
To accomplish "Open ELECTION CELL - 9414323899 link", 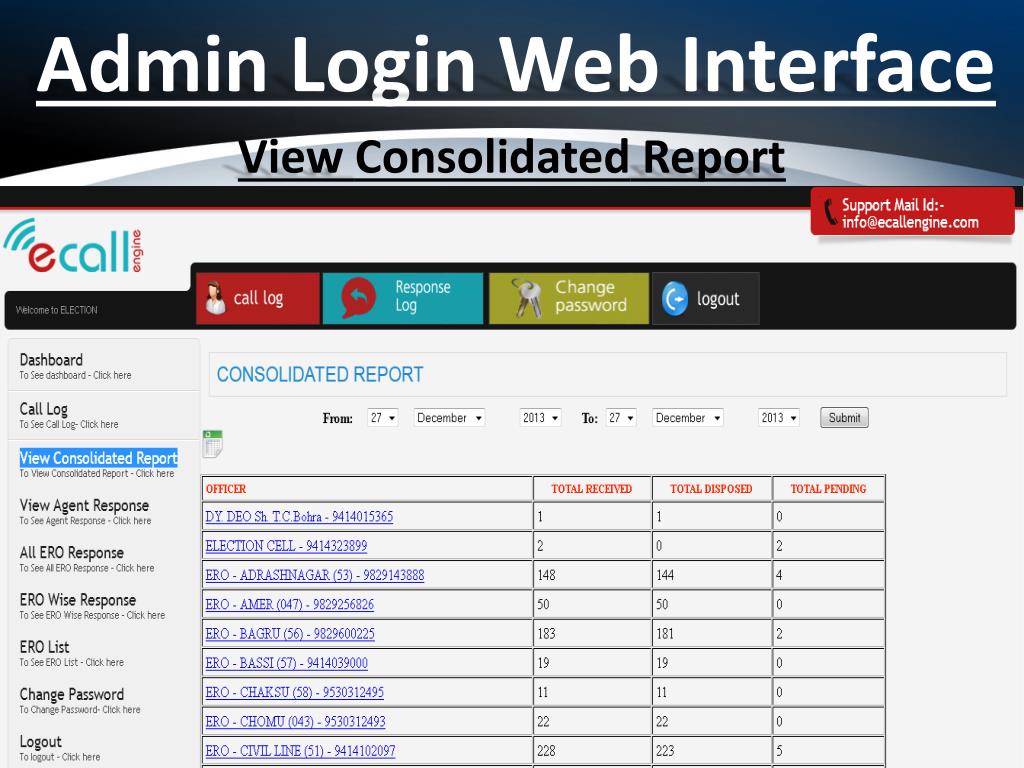I will click(x=286, y=546).
